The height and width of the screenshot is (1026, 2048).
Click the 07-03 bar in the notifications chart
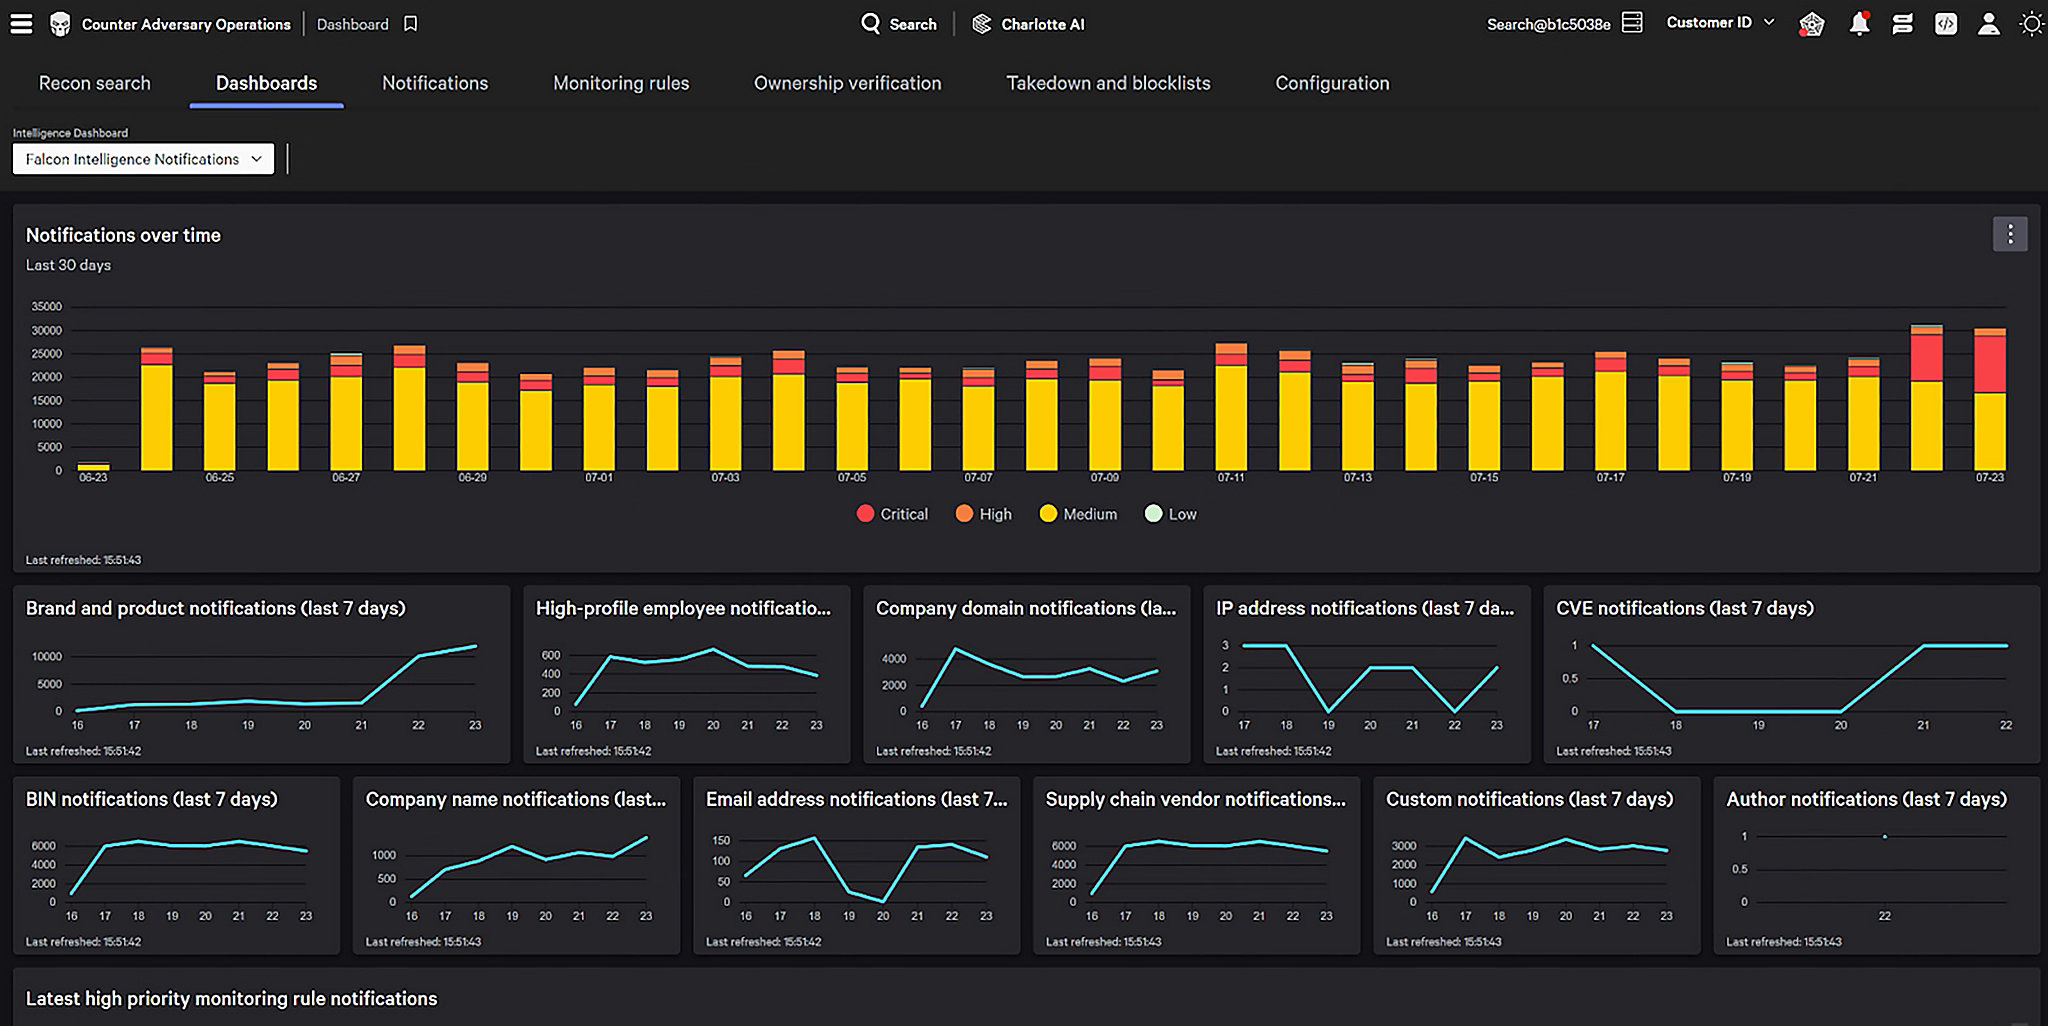[x=726, y=414]
